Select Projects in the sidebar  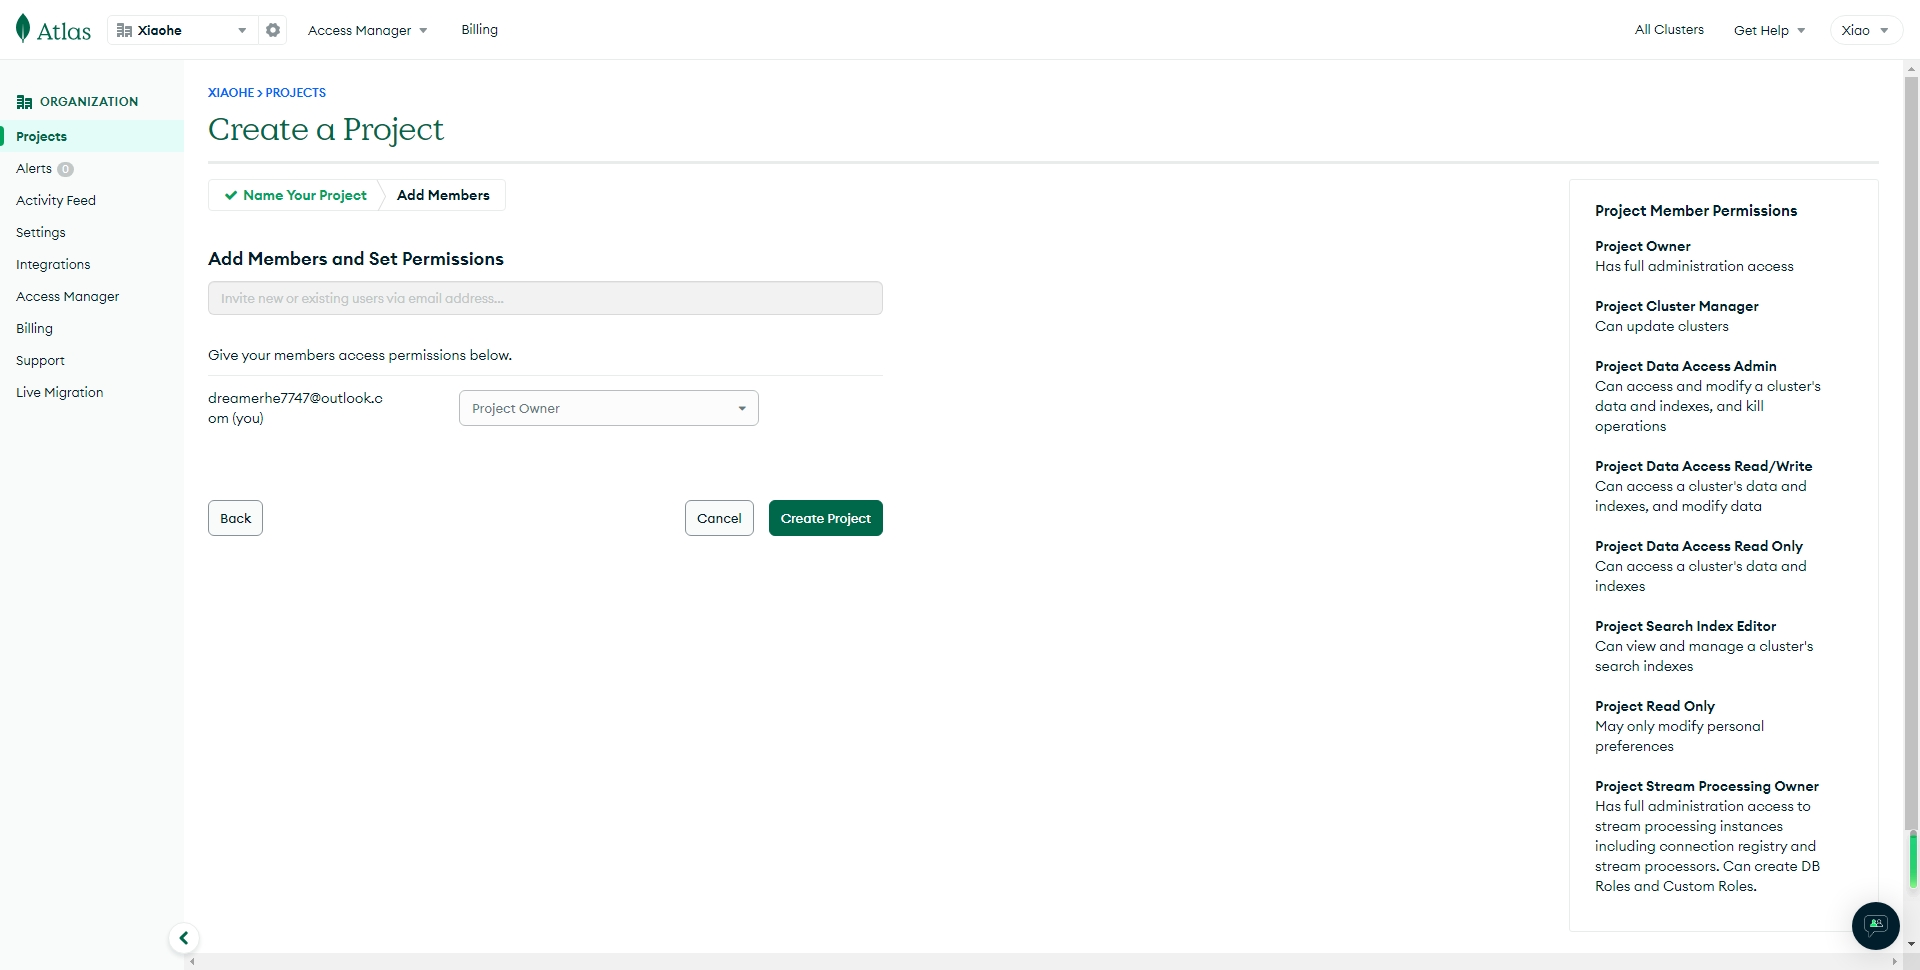(92, 136)
